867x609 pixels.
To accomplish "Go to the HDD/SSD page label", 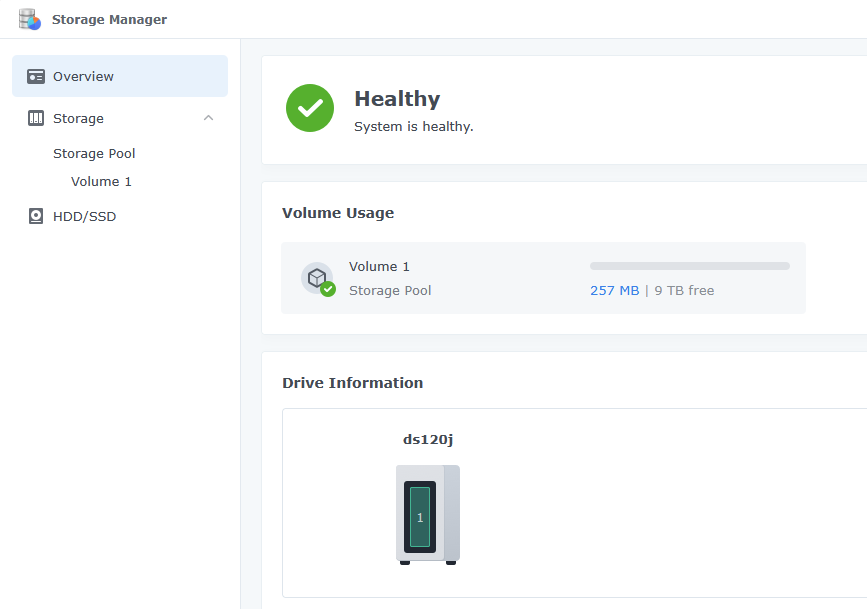I will pos(84,216).
